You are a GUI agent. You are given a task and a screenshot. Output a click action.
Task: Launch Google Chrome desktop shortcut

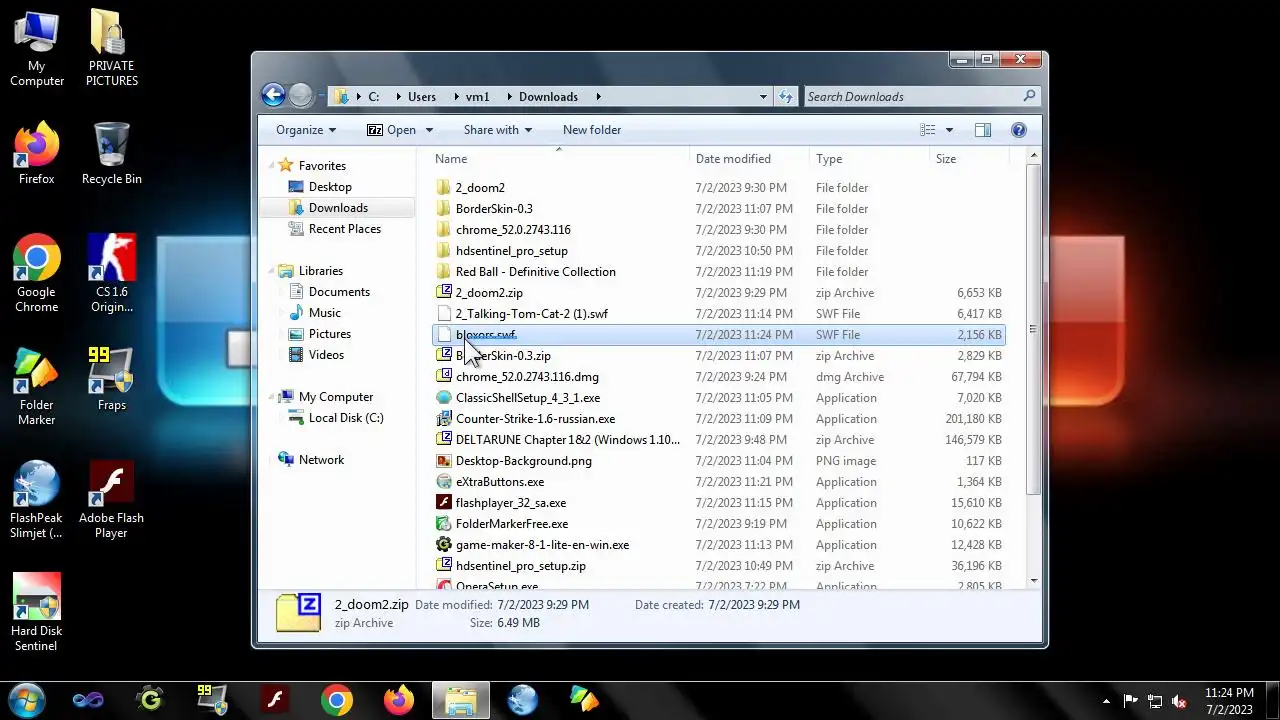[37, 273]
